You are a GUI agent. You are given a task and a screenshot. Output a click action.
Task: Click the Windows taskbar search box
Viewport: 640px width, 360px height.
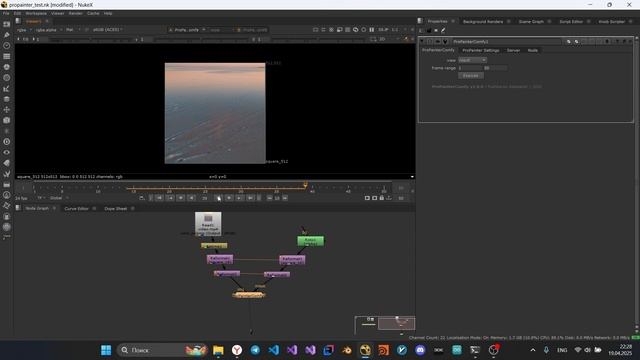point(162,350)
